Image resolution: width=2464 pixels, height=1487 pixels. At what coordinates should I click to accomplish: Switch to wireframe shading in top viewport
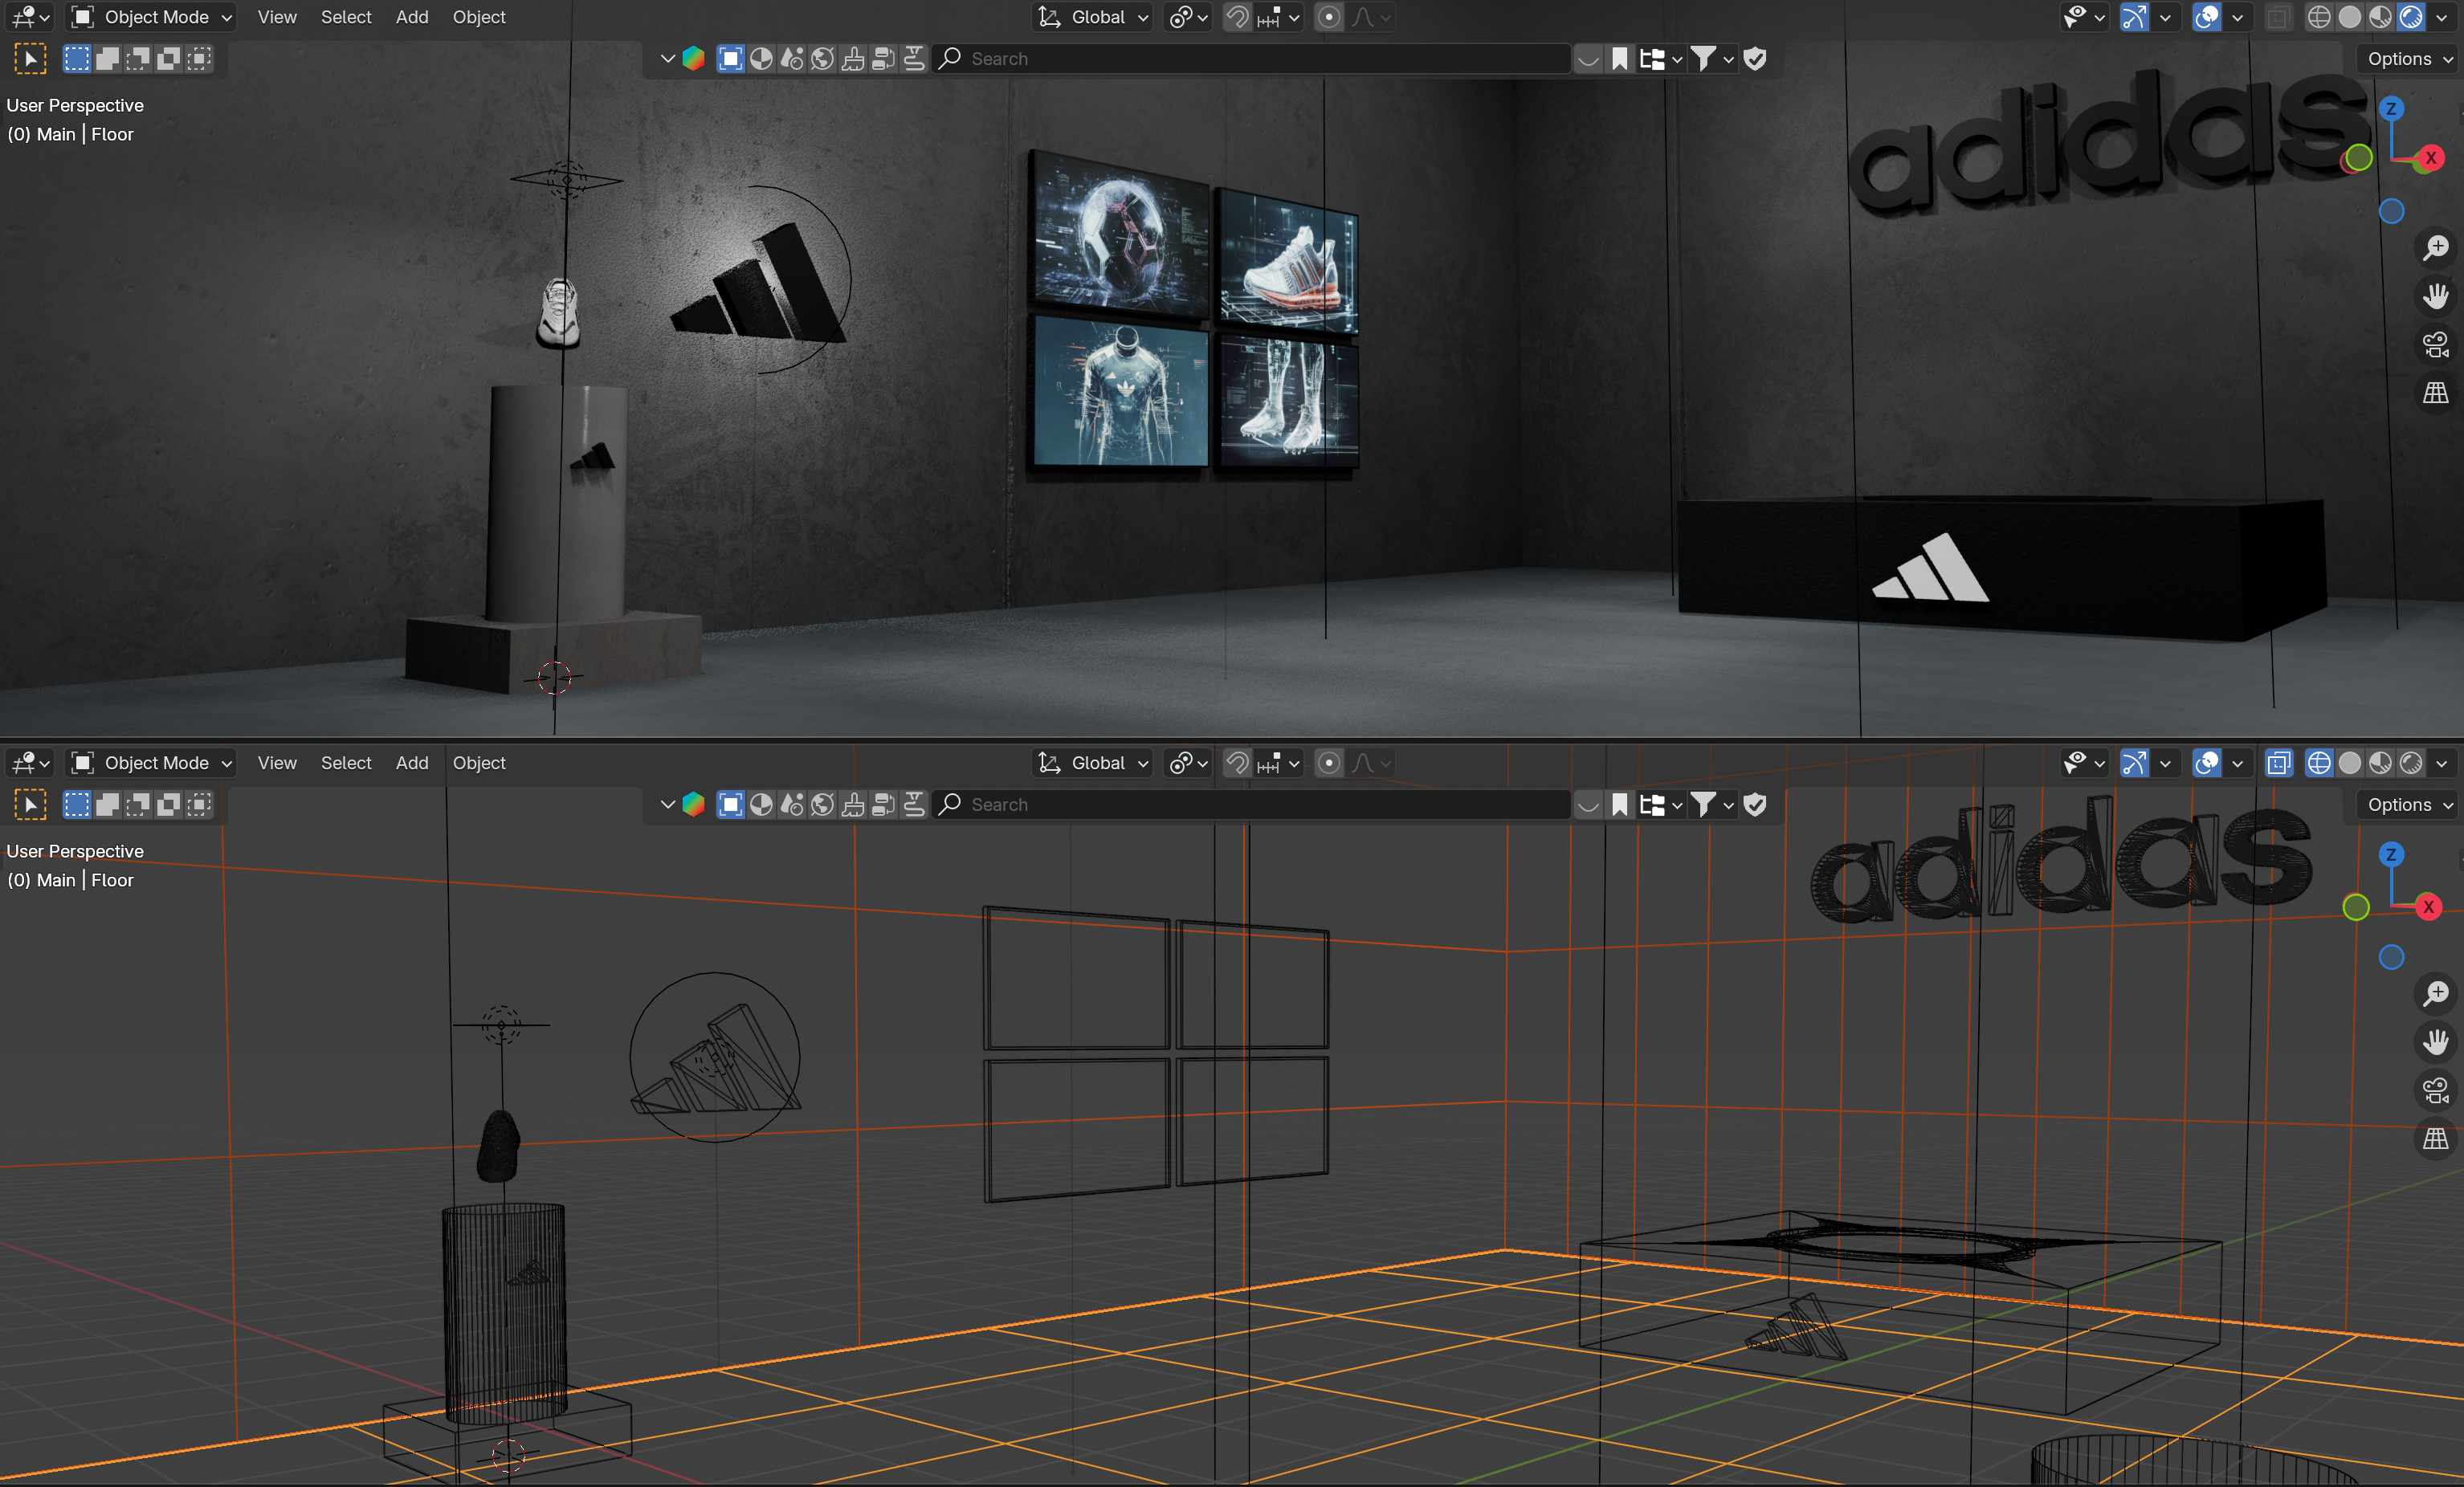coord(2319,17)
